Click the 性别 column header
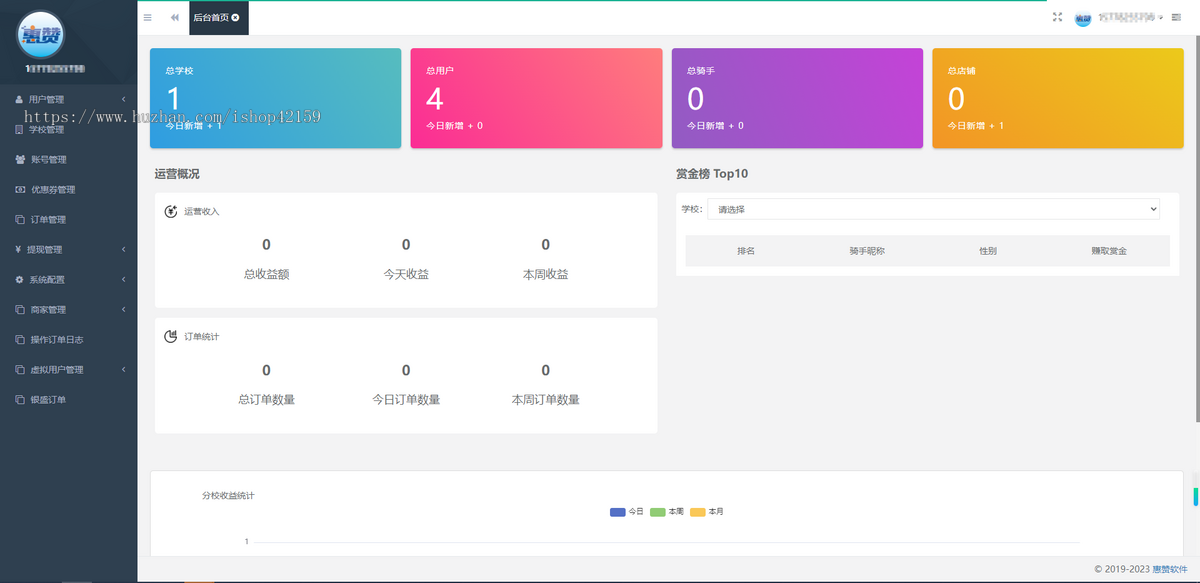The height and width of the screenshot is (583, 1200). point(988,251)
